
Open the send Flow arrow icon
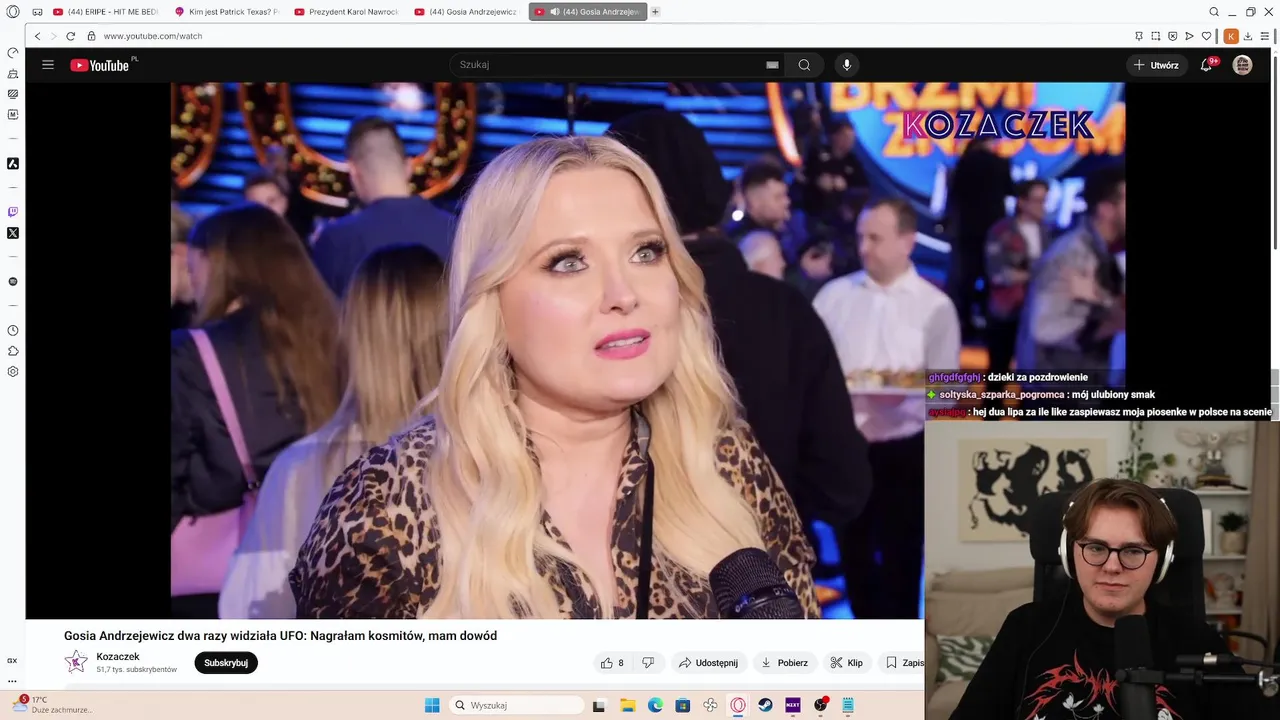(1189, 36)
